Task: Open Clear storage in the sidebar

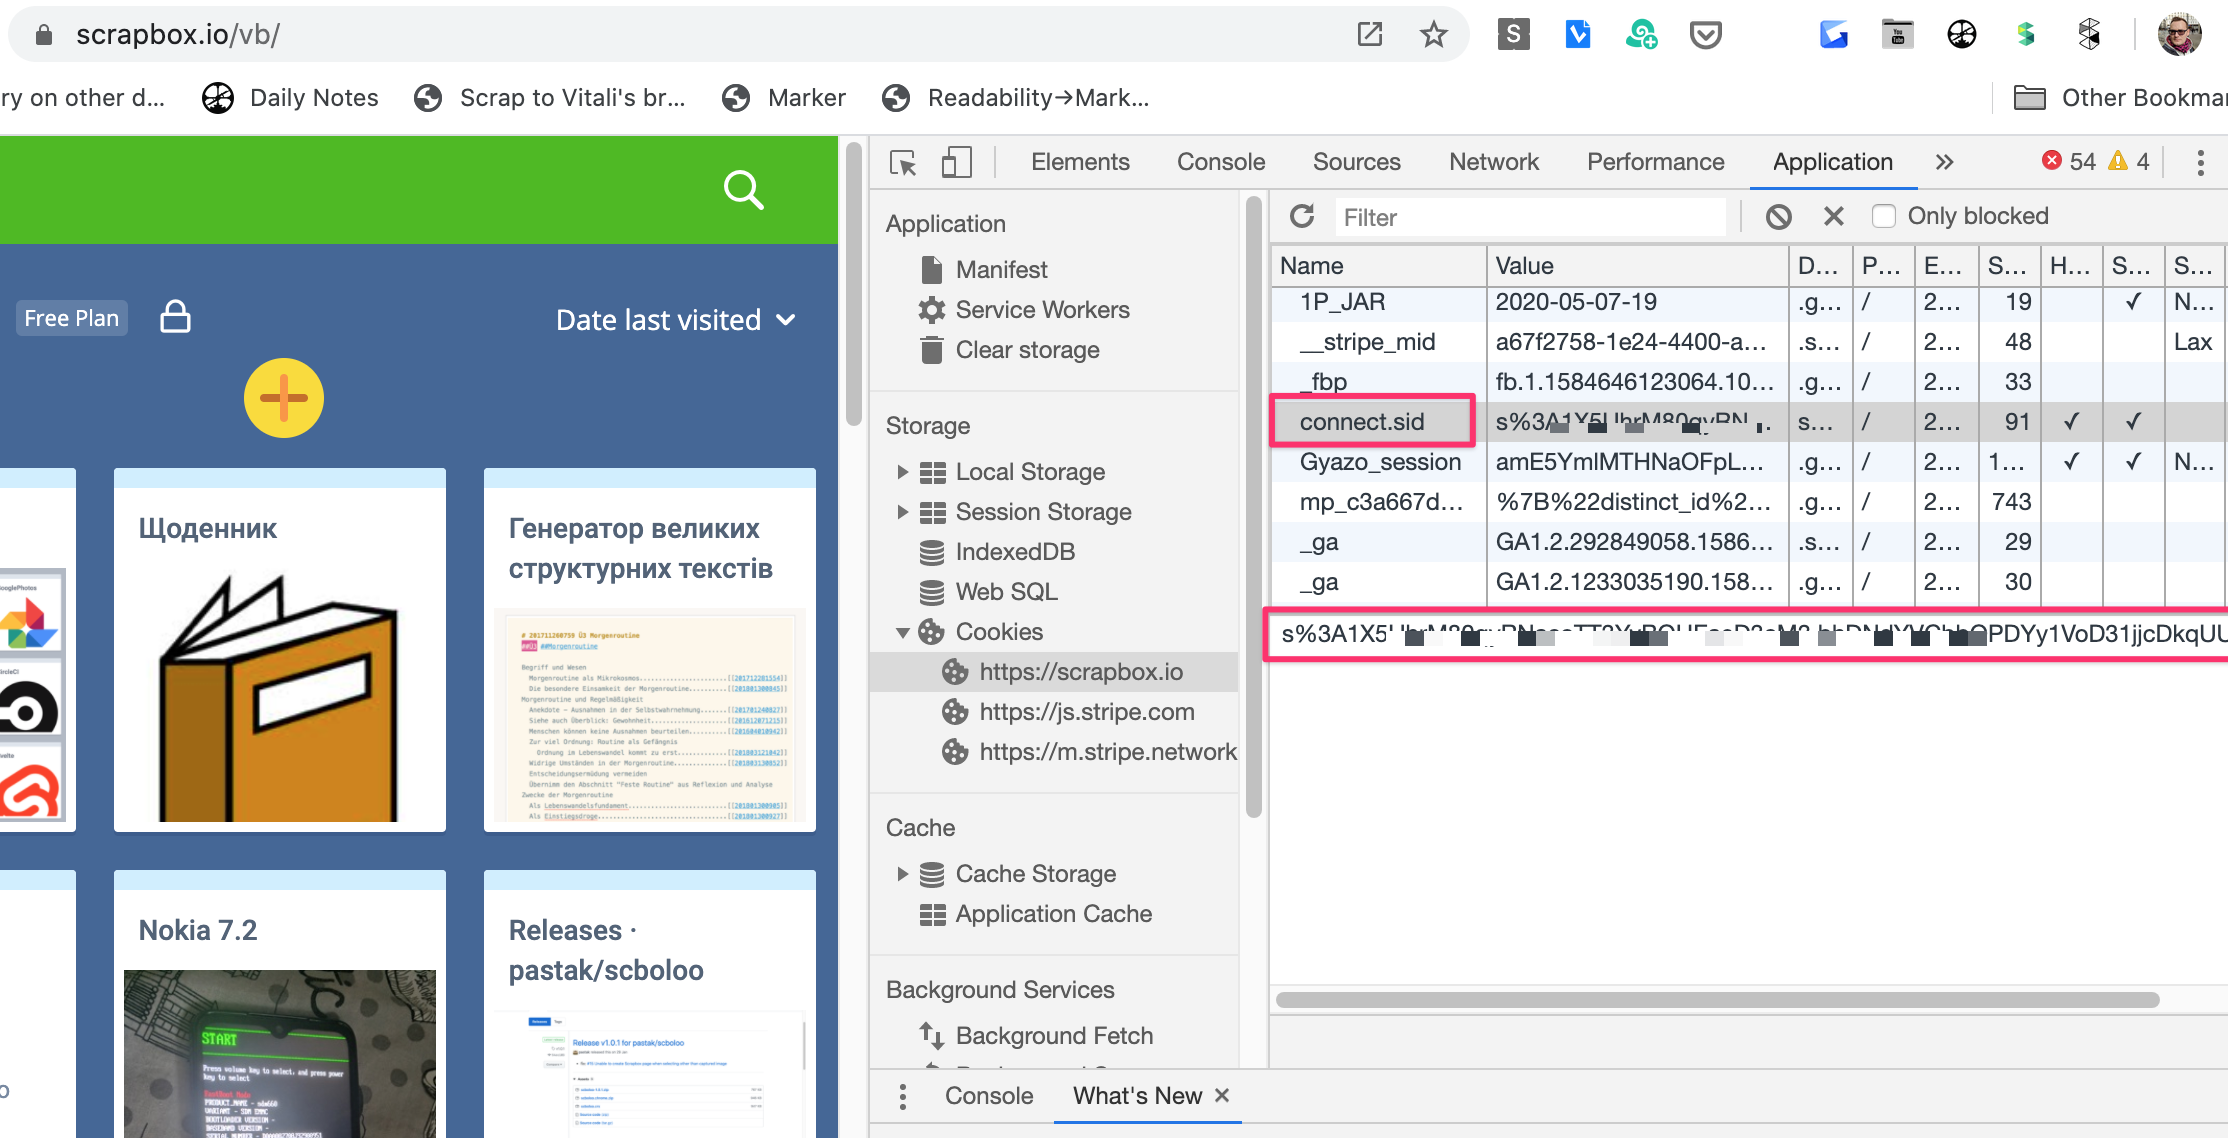Action: [1027, 350]
